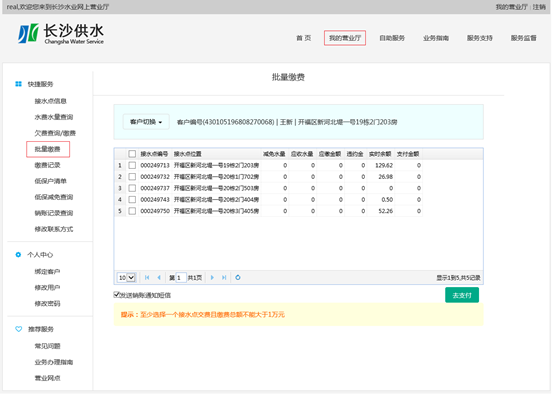Click 支付金额 column header

coord(408,154)
